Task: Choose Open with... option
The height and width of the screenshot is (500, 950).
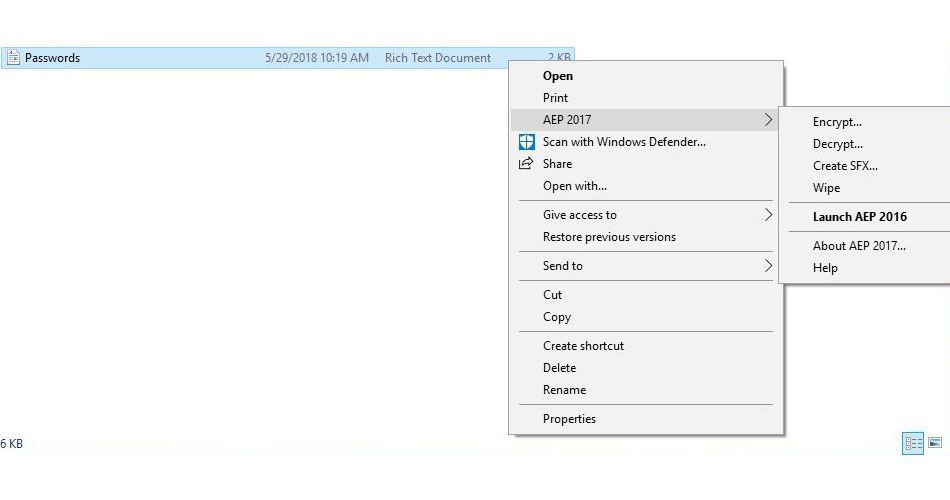Action: point(646,185)
